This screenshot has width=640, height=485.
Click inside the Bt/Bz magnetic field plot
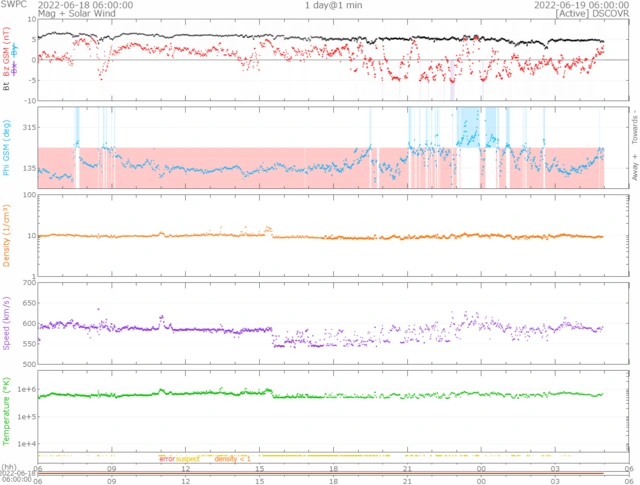(333, 60)
